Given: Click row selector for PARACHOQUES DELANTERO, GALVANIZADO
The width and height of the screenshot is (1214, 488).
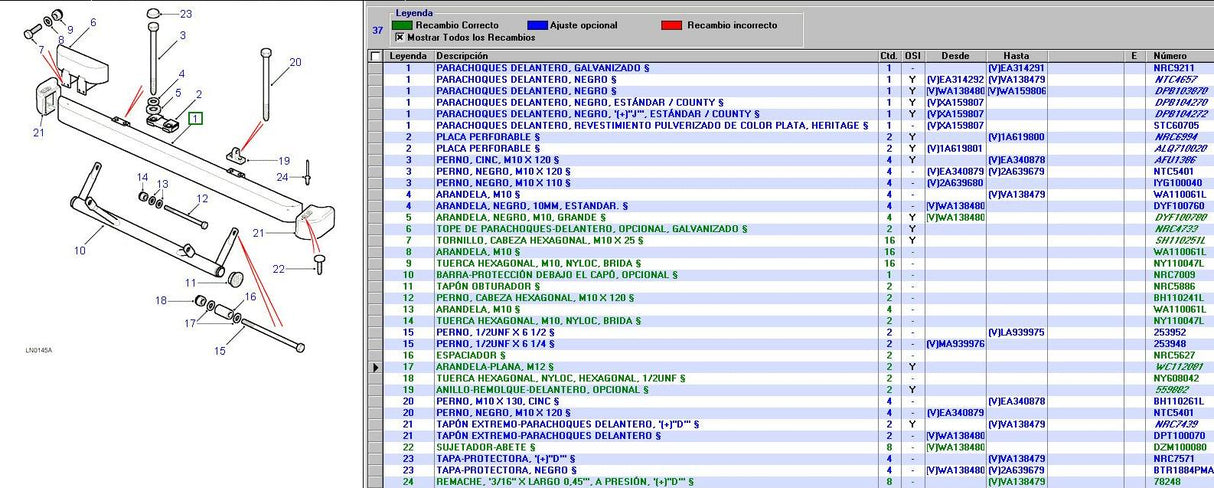Looking at the screenshot, I should coord(375,68).
